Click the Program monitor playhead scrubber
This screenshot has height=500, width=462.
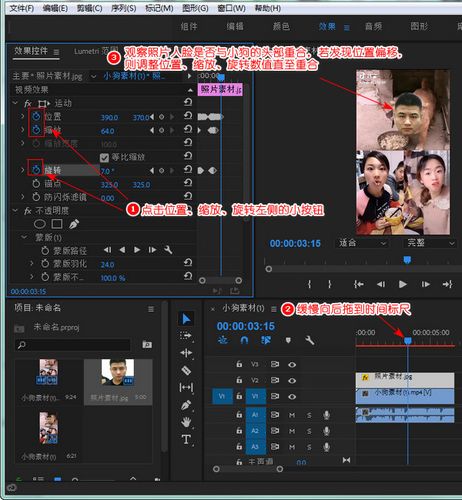pos(407,260)
